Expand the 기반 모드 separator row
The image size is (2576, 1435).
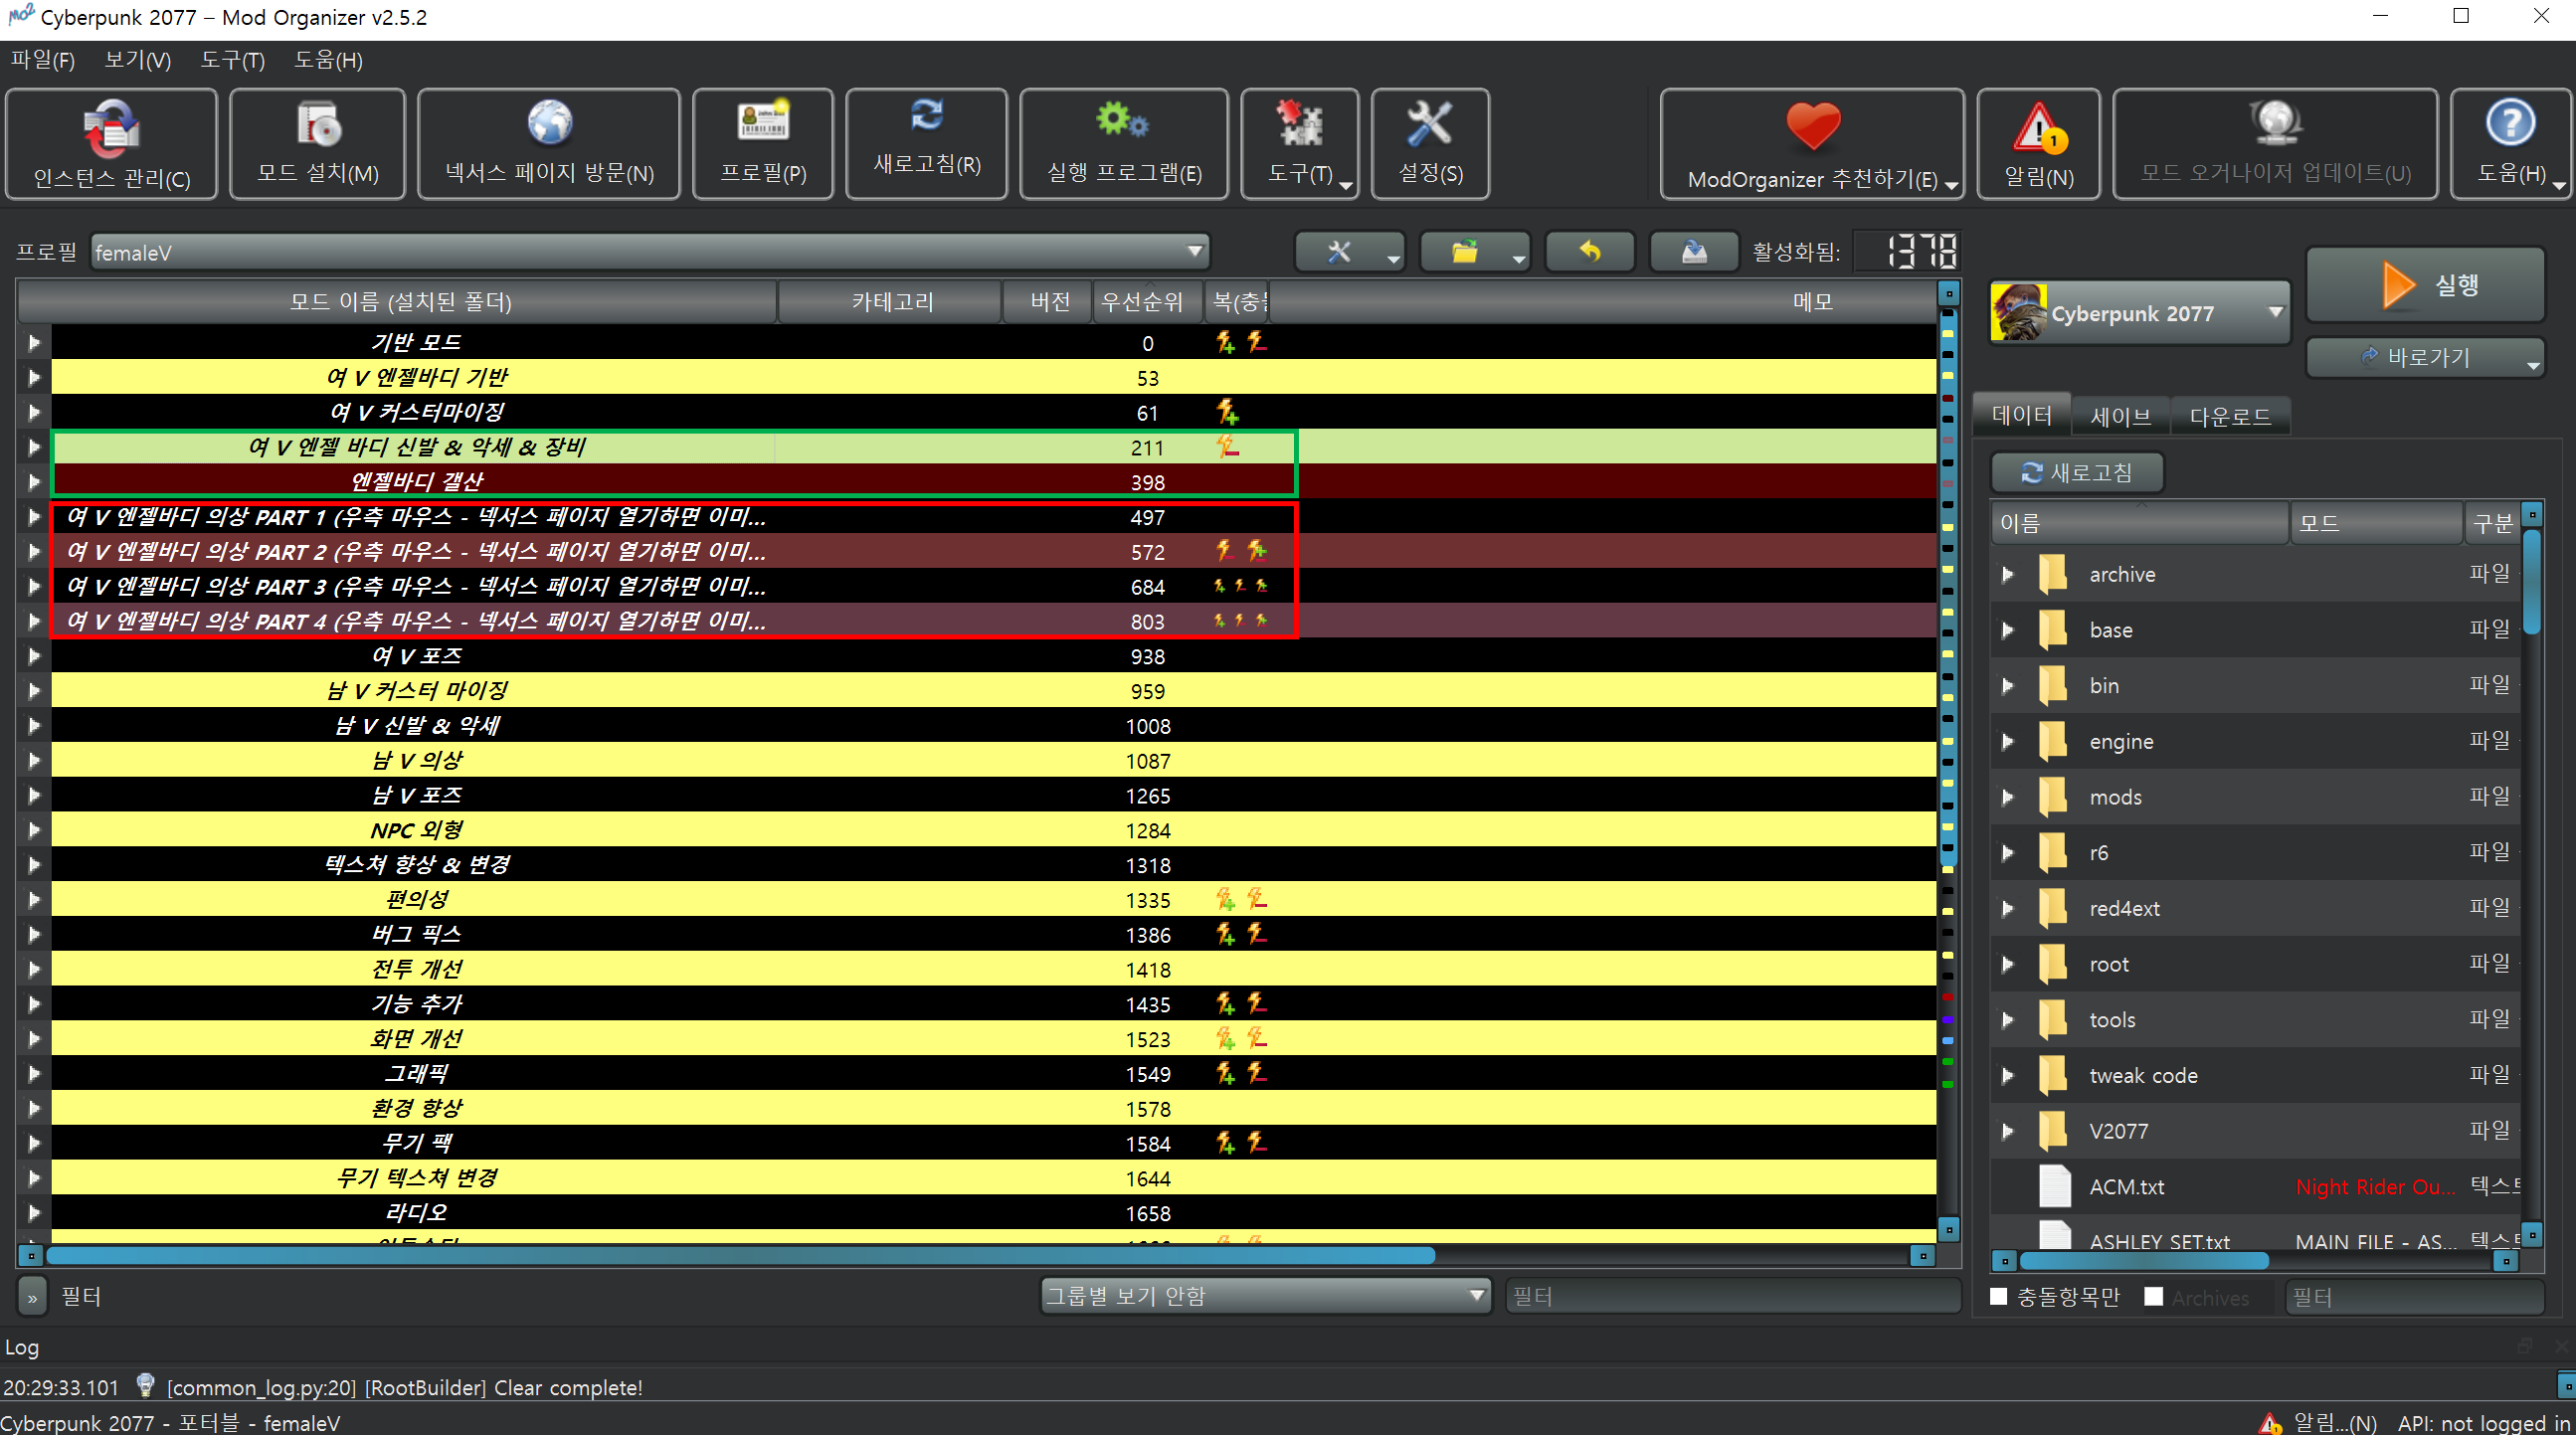click(x=34, y=343)
